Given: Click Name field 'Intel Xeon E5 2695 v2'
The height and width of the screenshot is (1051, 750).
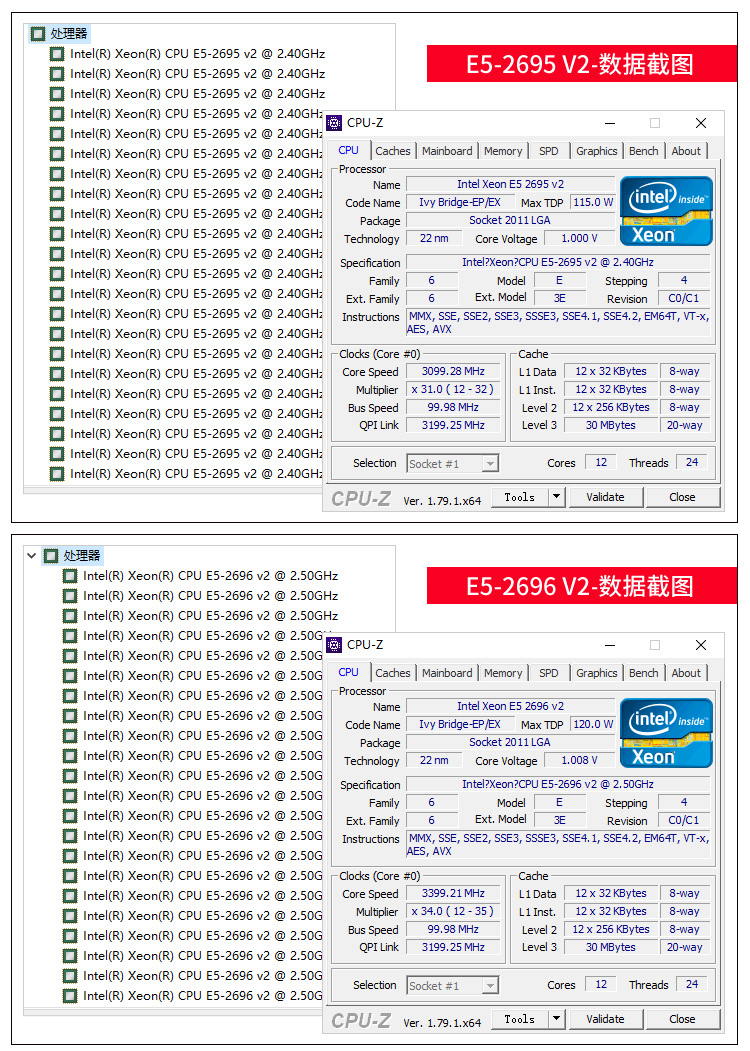Looking at the screenshot, I should click(511, 184).
